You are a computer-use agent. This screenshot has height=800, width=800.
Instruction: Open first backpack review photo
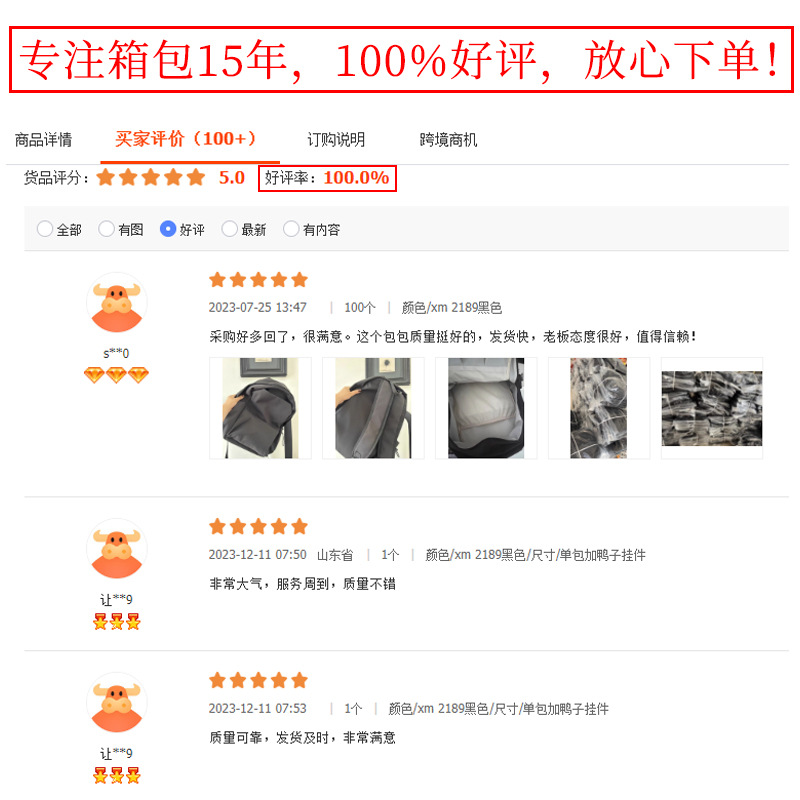coord(260,408)
